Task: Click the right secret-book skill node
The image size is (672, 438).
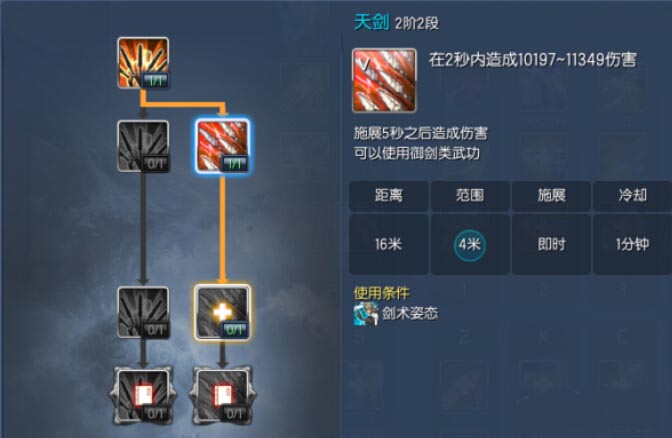Action: (222, 395)
